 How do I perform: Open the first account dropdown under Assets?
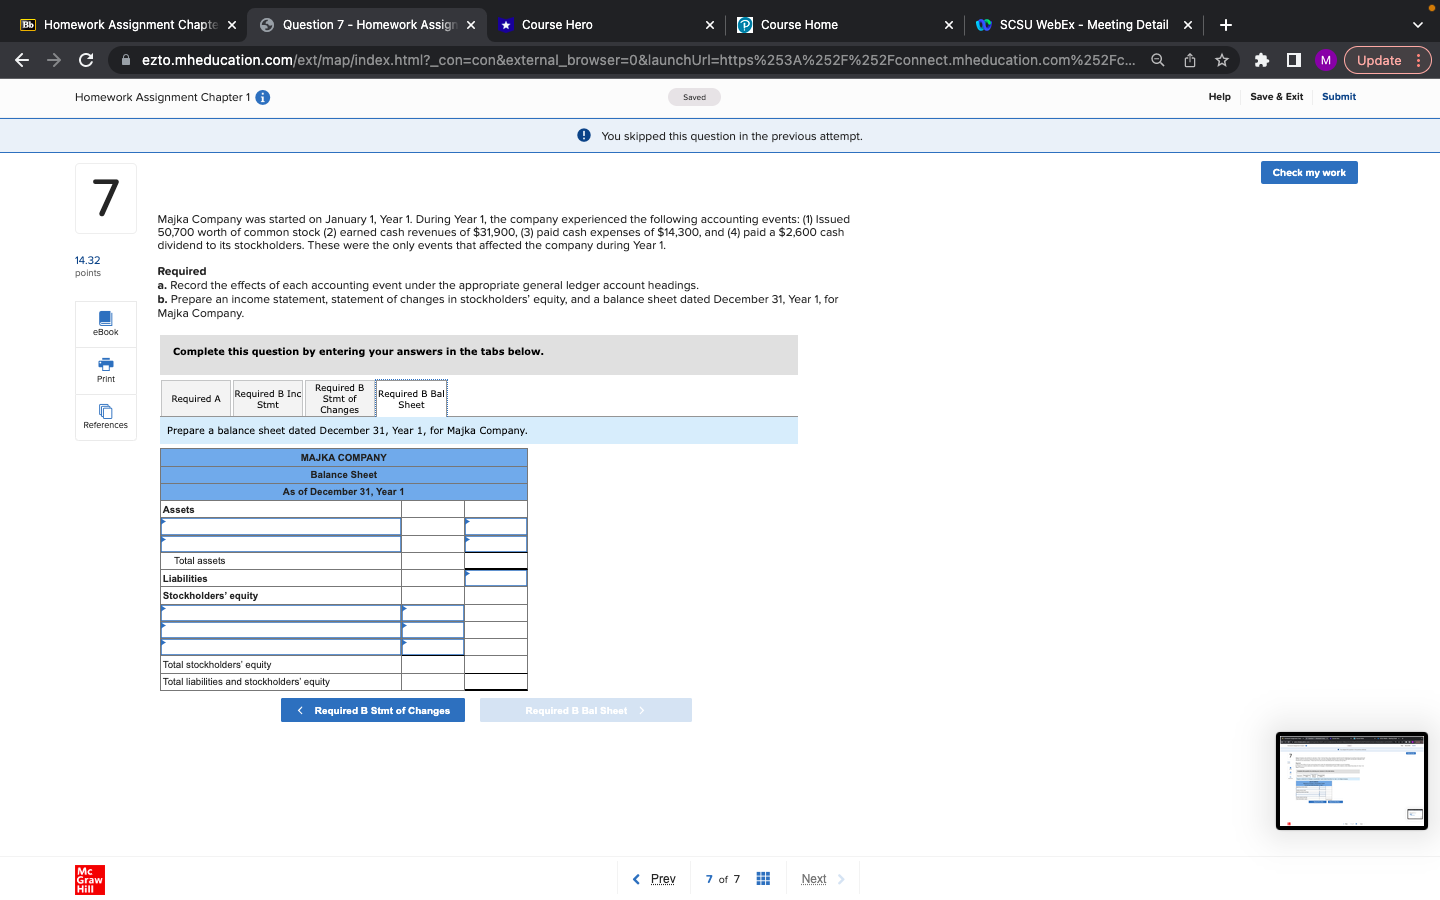(x=281, y=525)
